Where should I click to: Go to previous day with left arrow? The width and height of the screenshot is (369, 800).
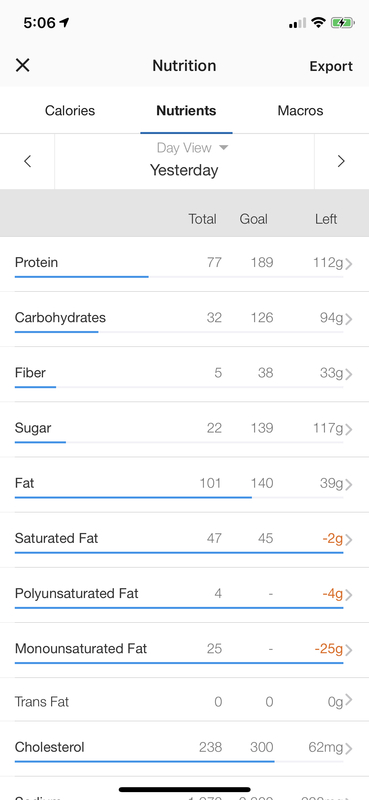(28, 162)
